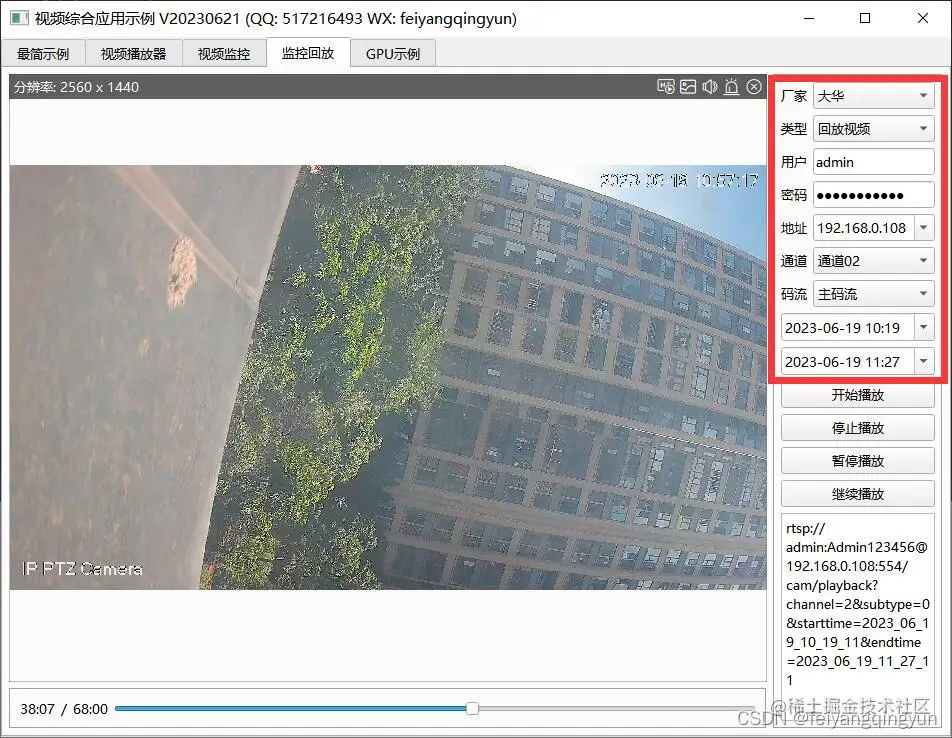
Task: Click the 厂家 label
Action: point(794,96)
